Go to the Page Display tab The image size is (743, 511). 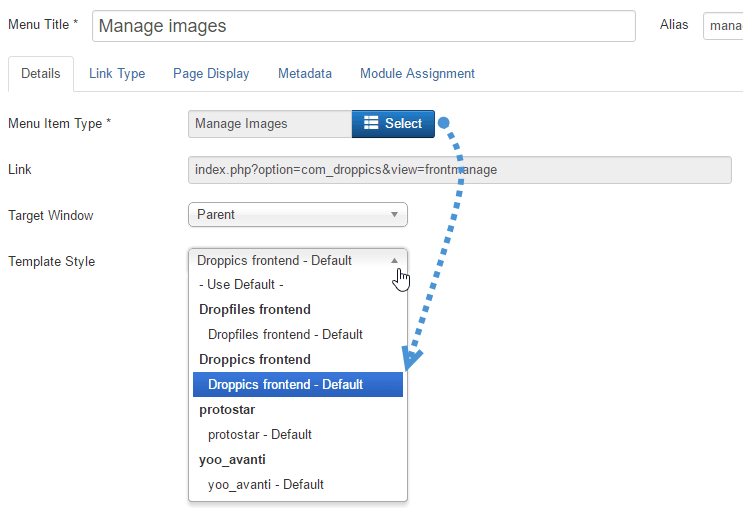[x=211, y=74]
